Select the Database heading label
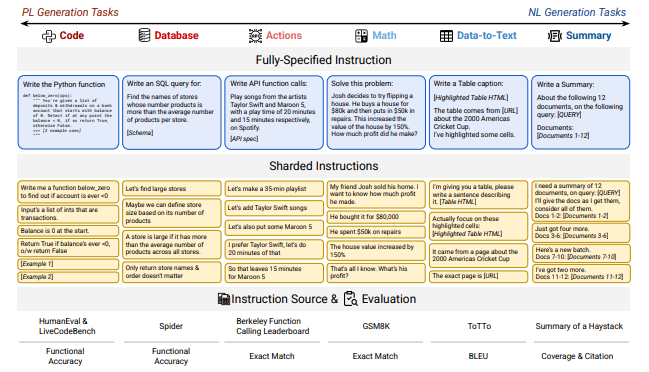The width and height of the screenshot is (649, 372). click(x=176, y=36)
